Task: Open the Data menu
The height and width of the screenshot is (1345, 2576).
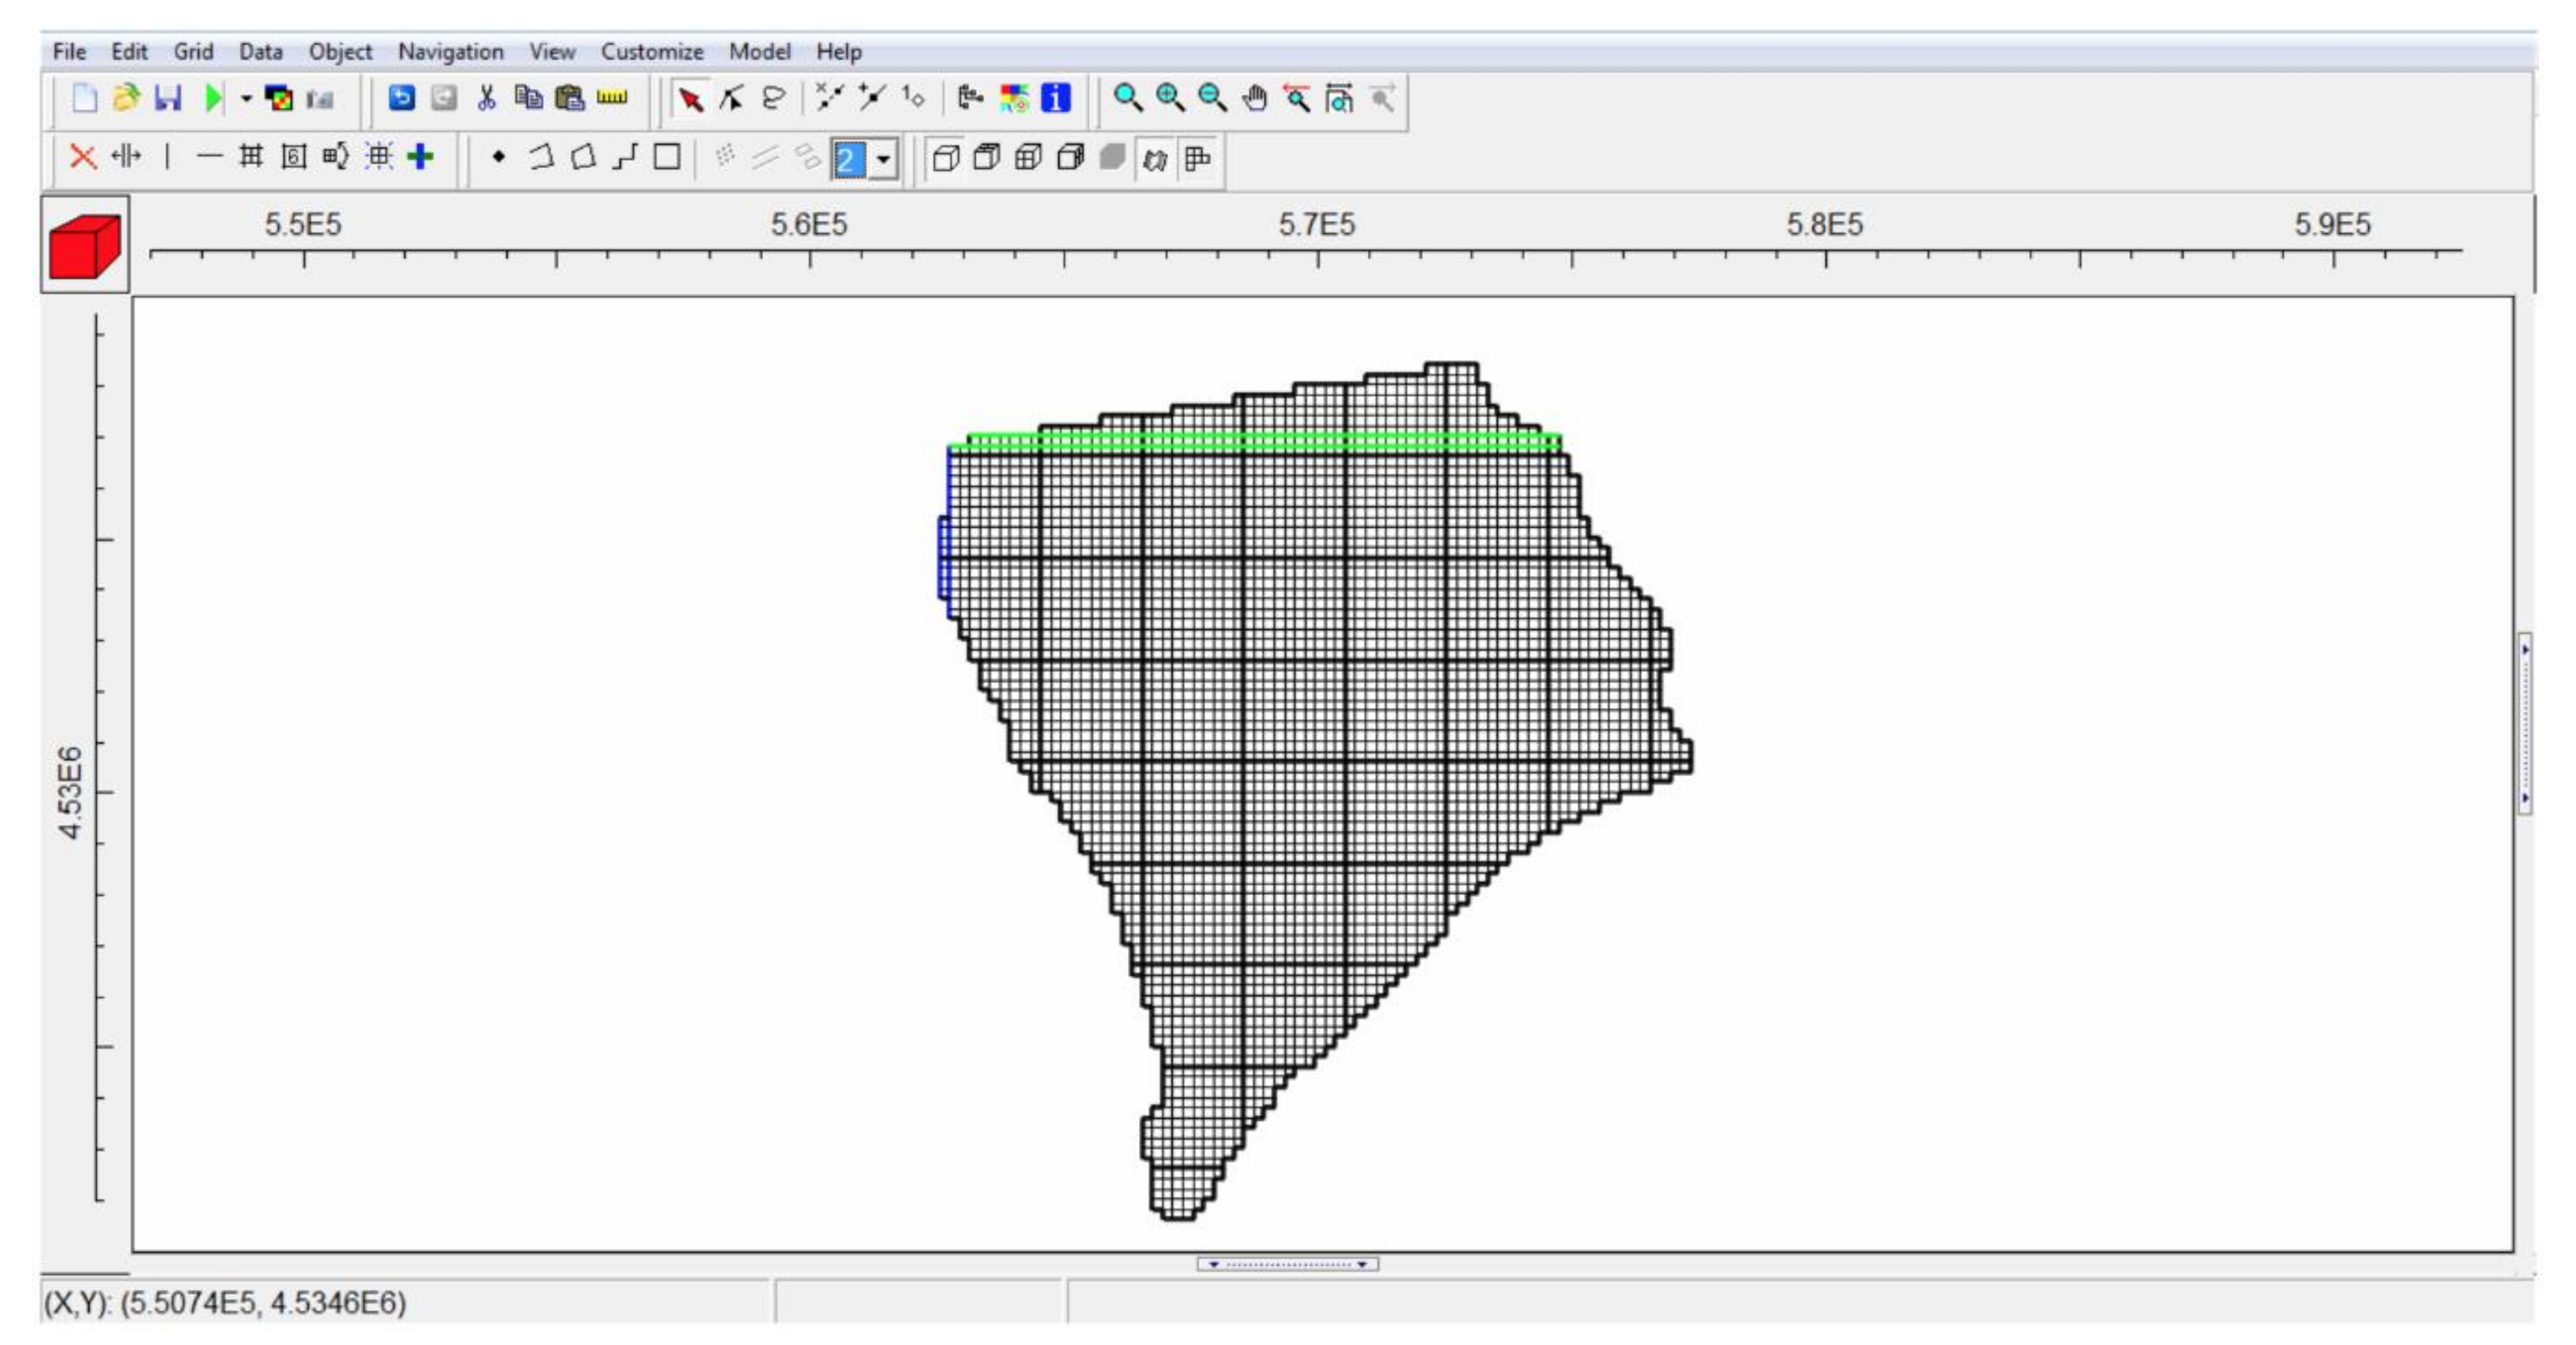Action: coord(260,51)
